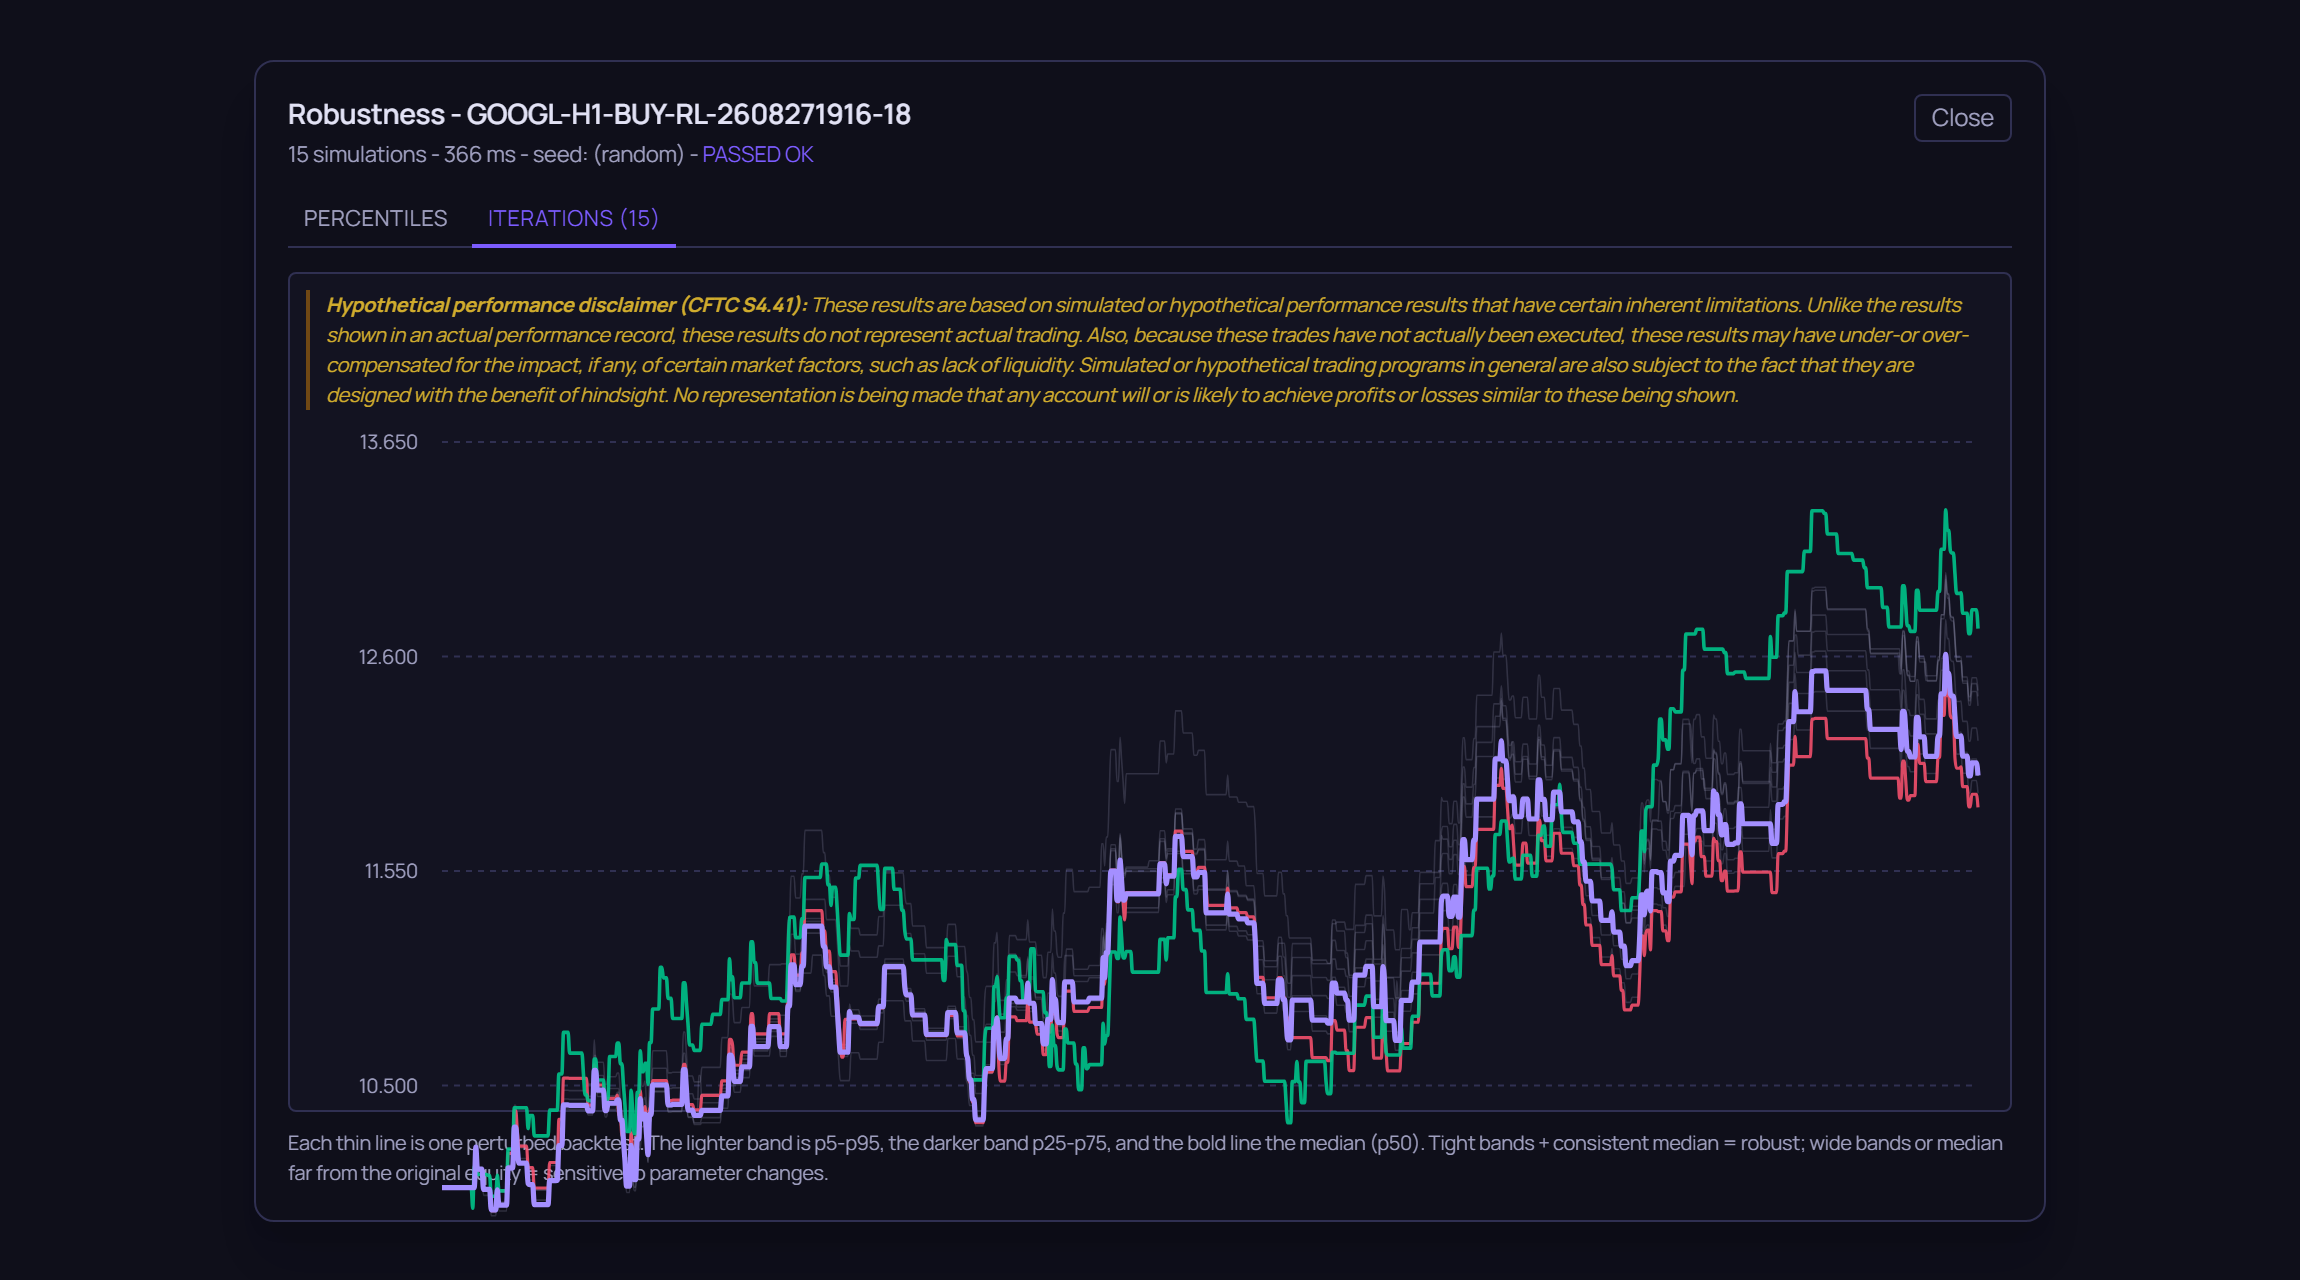2300x1280 pixels.
Task: Click the PASSED OK status text
Action: (x=757, y=154)
